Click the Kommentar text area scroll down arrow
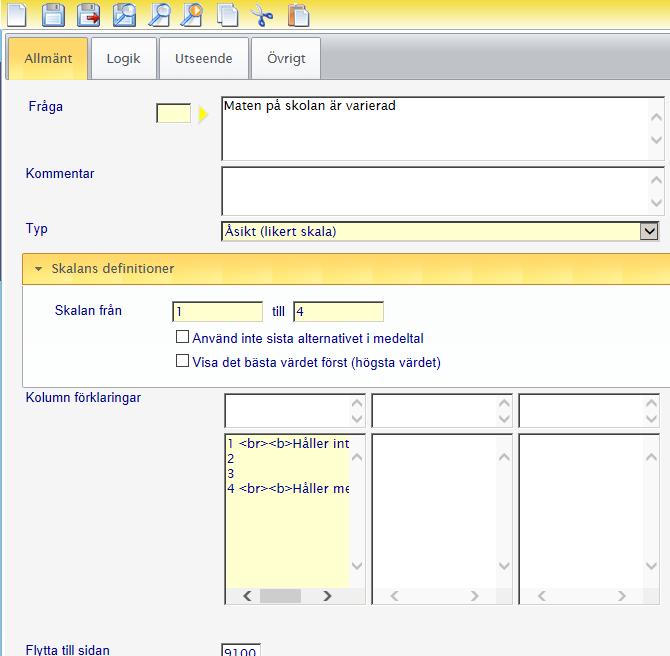670x656 pixels. click(656, 202)
